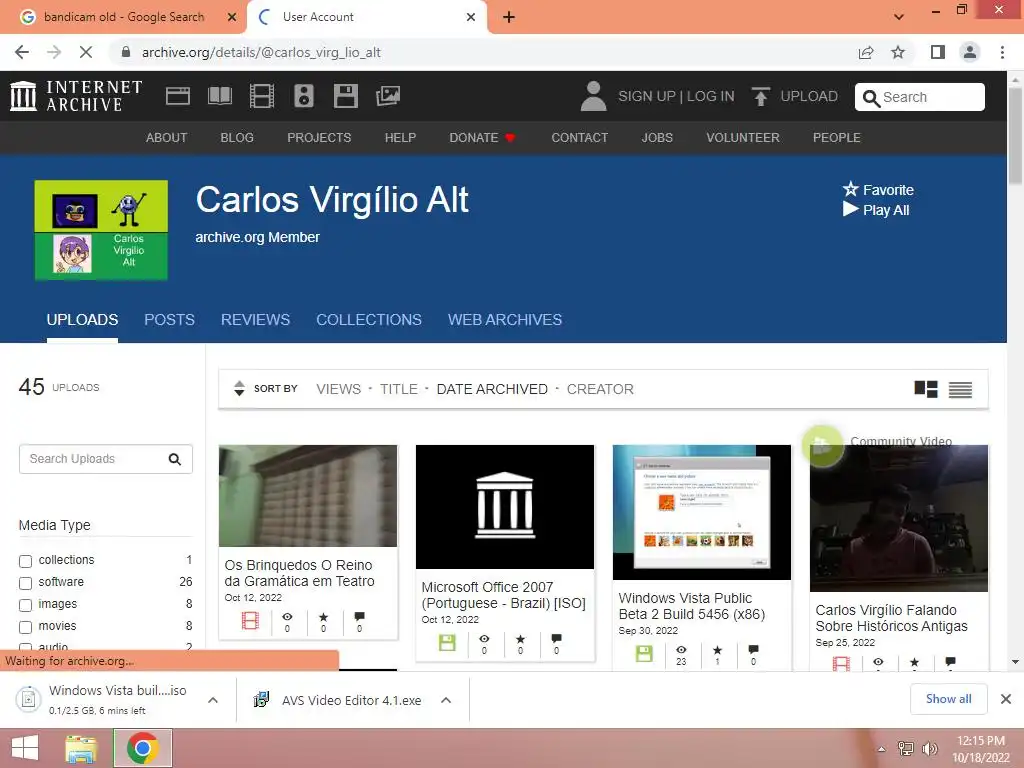Check the movies media type checkbox
This screenshot has width=1024, height=768.
(25, 627)
